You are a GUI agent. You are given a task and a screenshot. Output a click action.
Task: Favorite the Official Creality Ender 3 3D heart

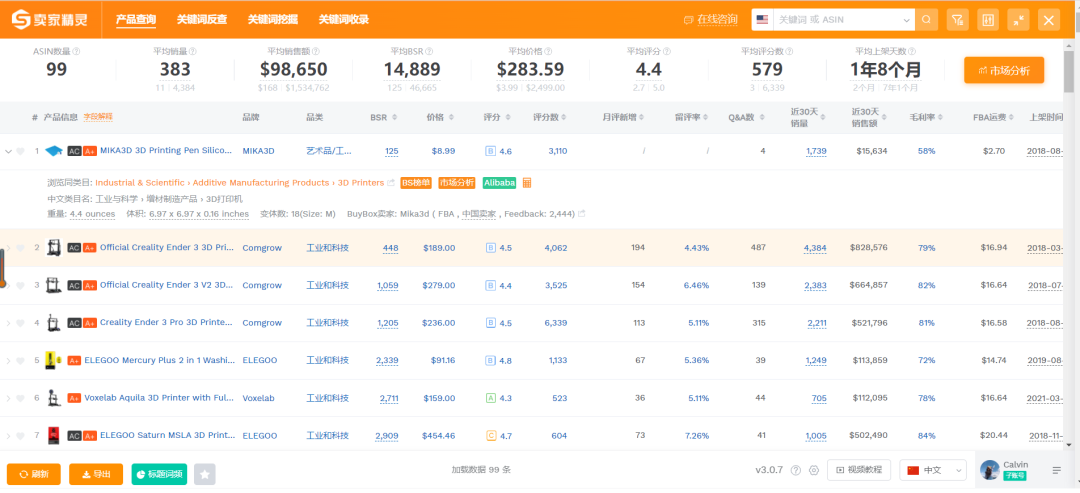point(21,248)
